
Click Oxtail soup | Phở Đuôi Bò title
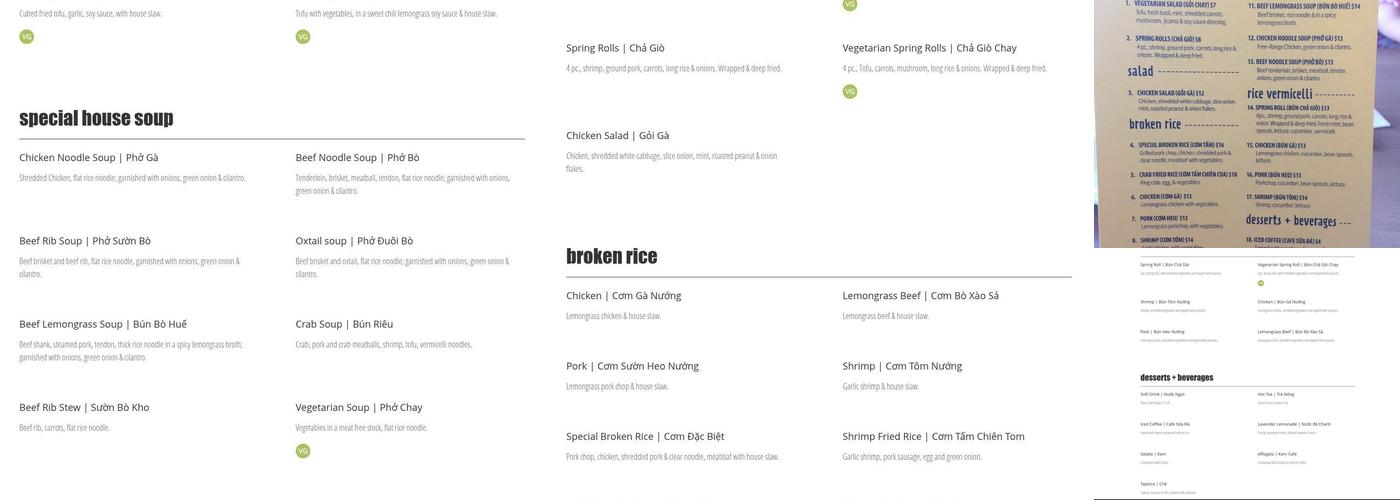click(354, 241)
